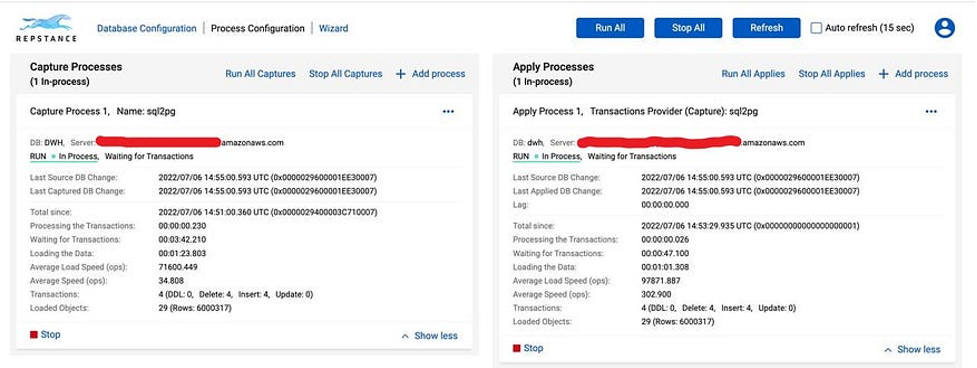Select Process Configuration tab
Viewport: 977px width, 368px height.
(257, 28)
